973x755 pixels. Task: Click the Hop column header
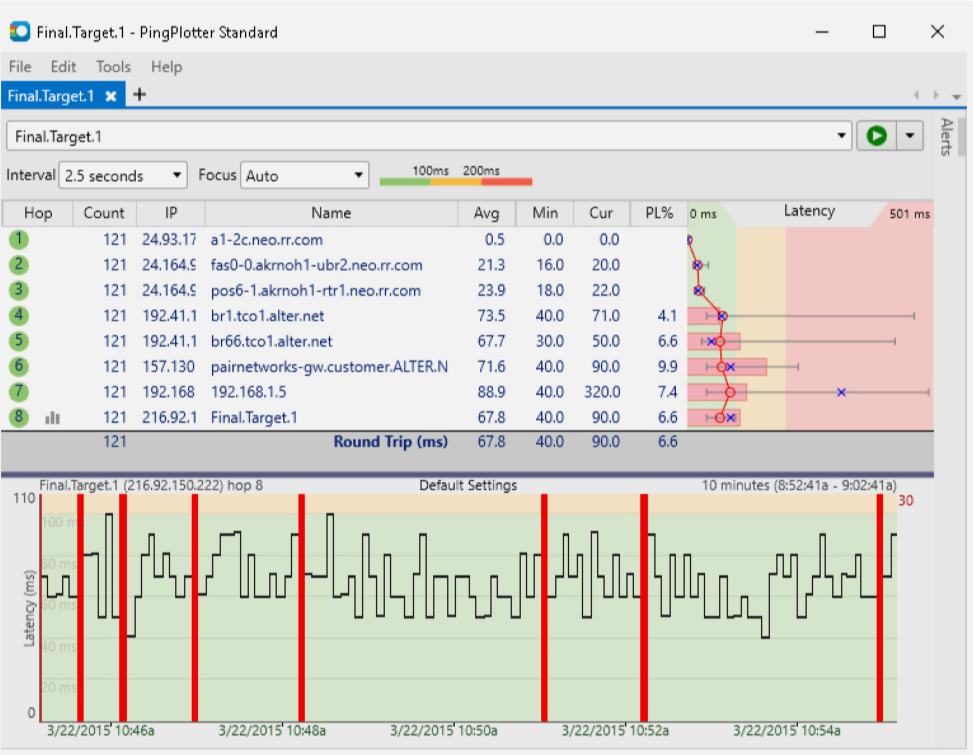point(38,213)
